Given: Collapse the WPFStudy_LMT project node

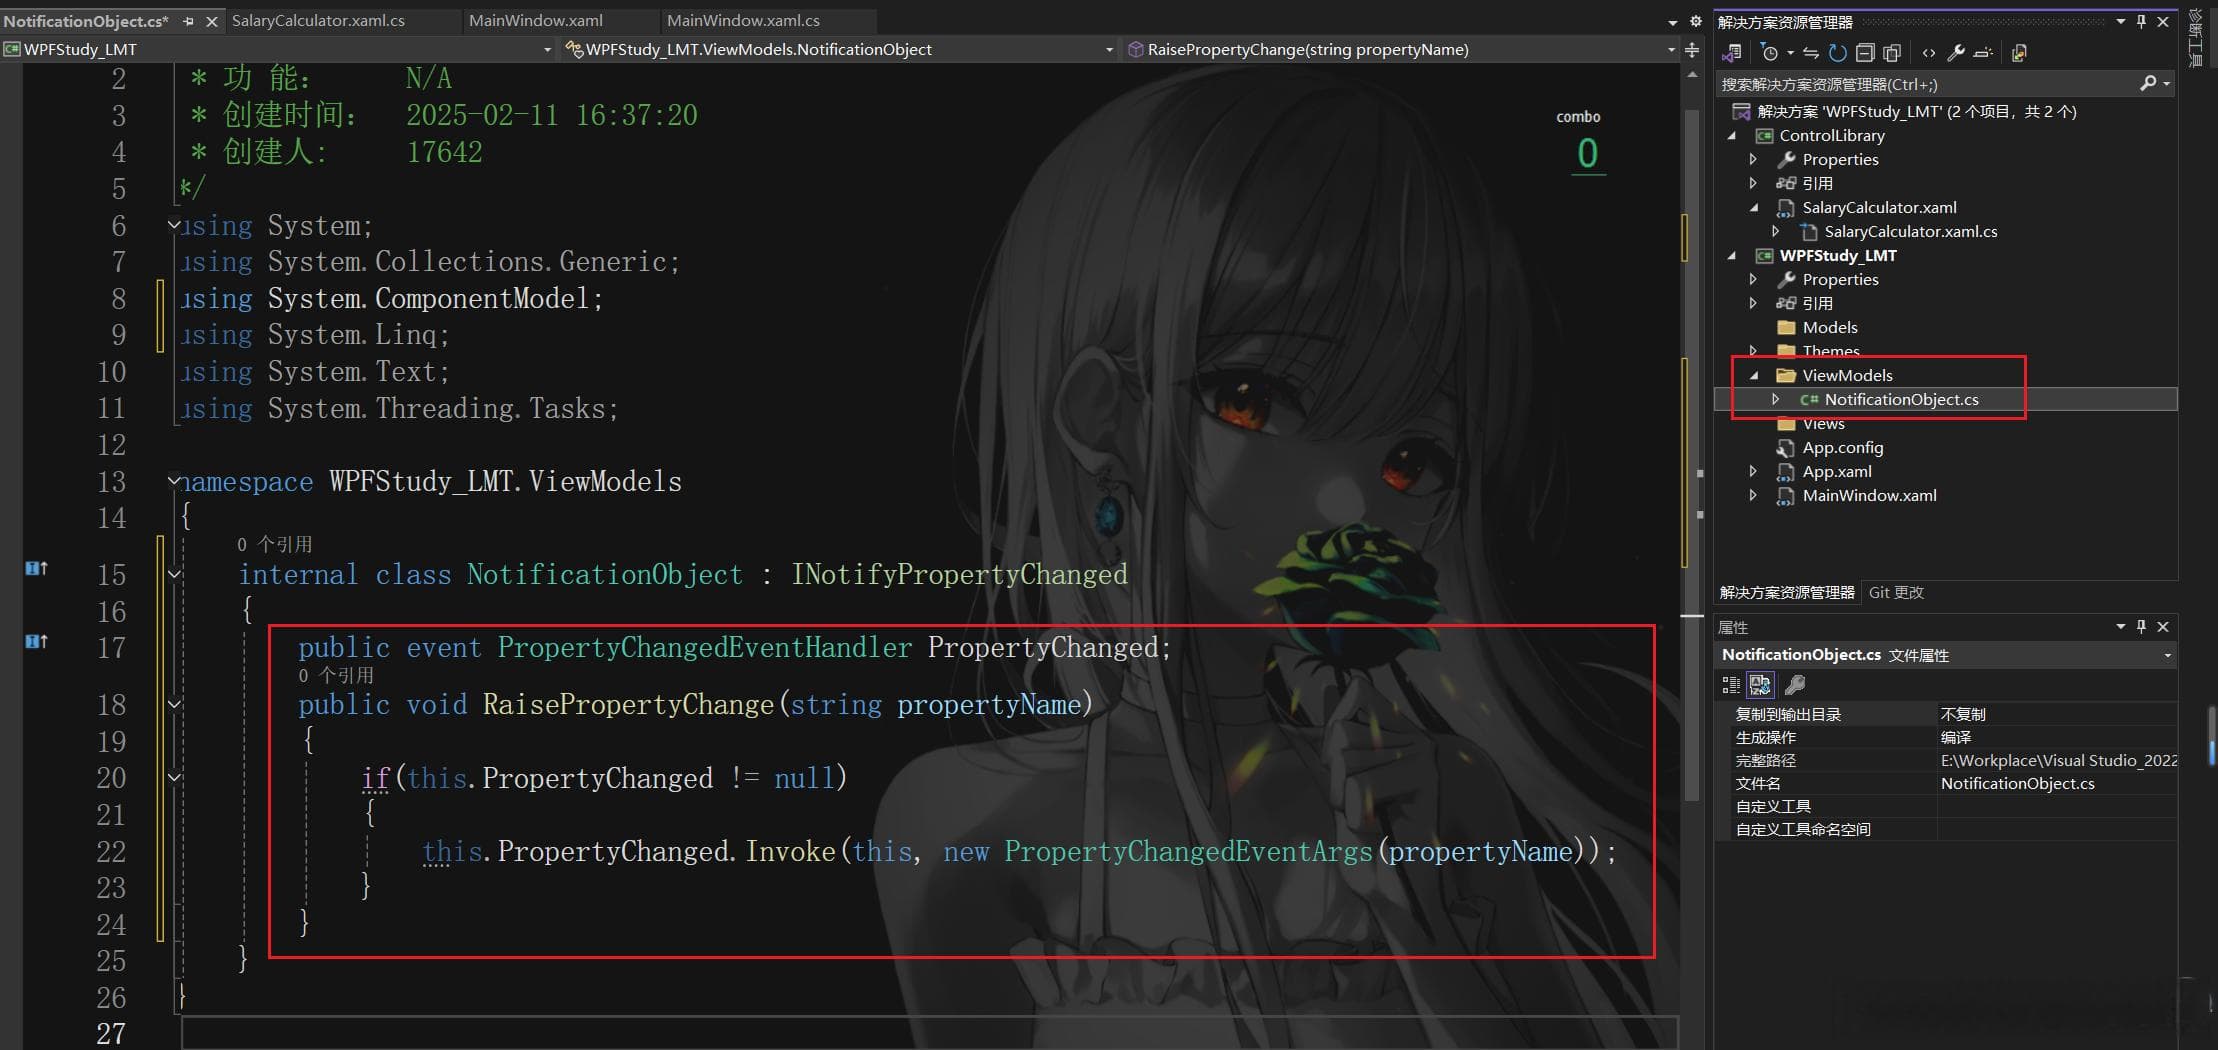Looking at the screenshot, I should [1733, 256].
